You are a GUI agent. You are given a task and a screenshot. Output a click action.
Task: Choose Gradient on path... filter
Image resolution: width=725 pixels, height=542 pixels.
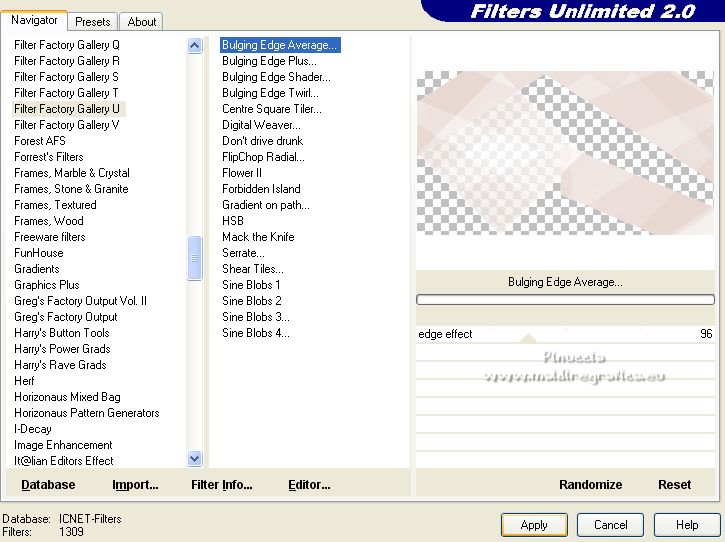click(266, 205)
